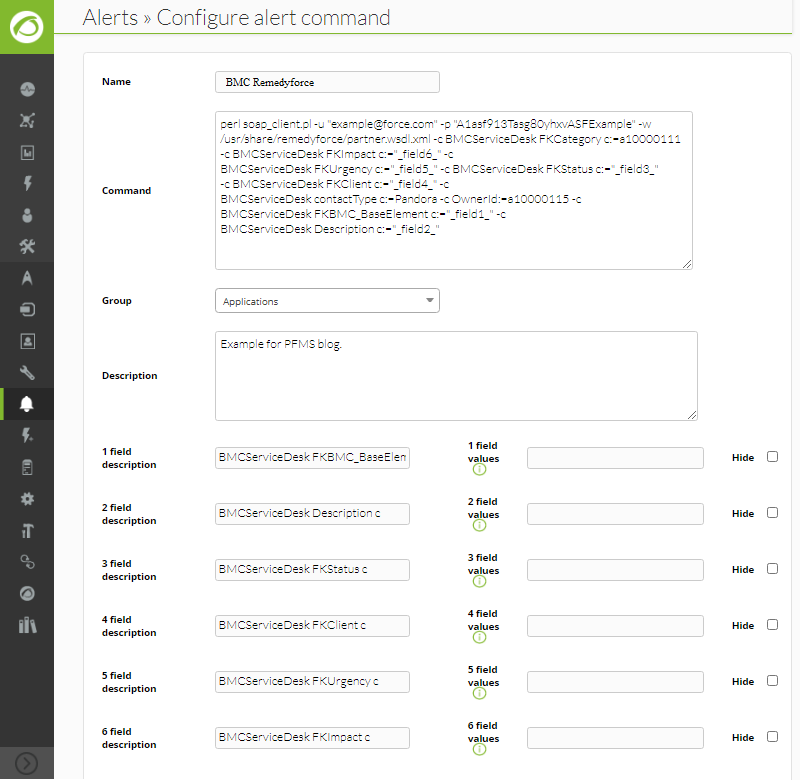The width and height of the screenshot is (800, 780).
Task: Click the Command textarea resize handle
Action: (x=687, y=264)
